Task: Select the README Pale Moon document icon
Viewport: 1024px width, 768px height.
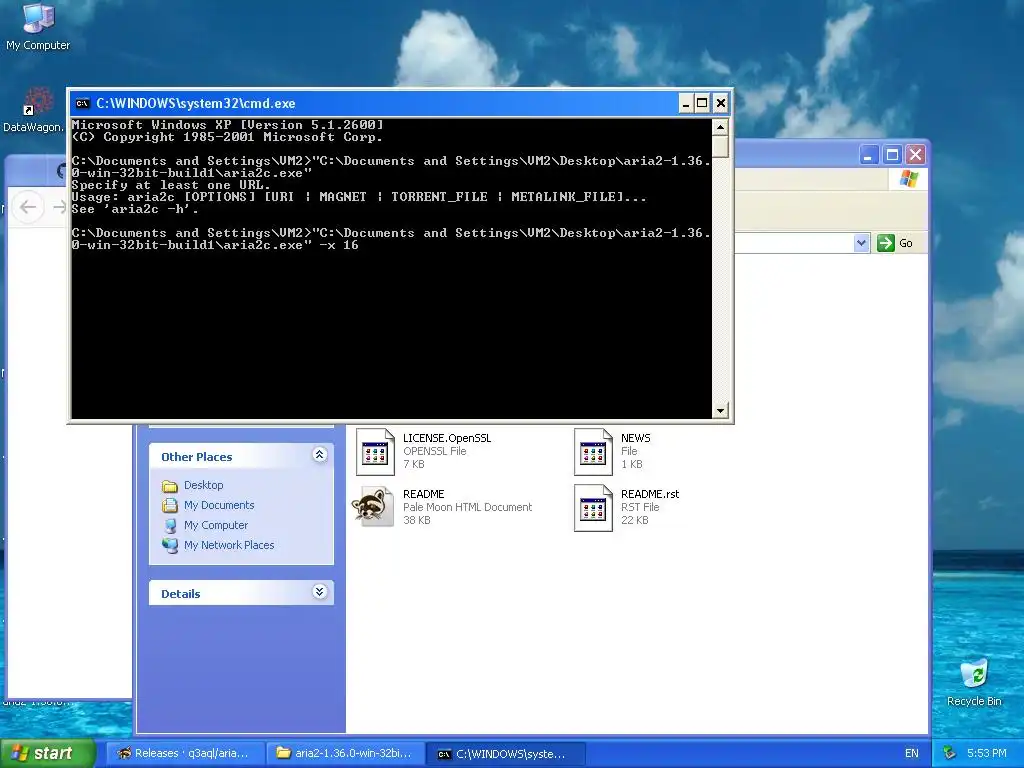Action: click(x=373, y=507)
